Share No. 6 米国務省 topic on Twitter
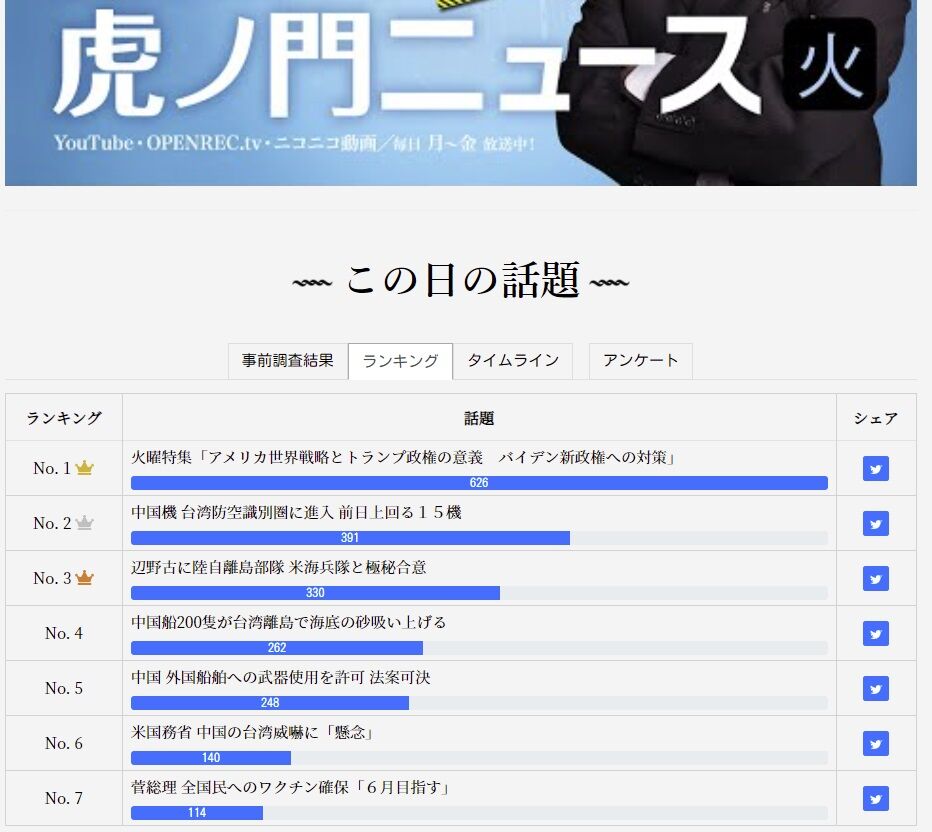 pos(876,743)
